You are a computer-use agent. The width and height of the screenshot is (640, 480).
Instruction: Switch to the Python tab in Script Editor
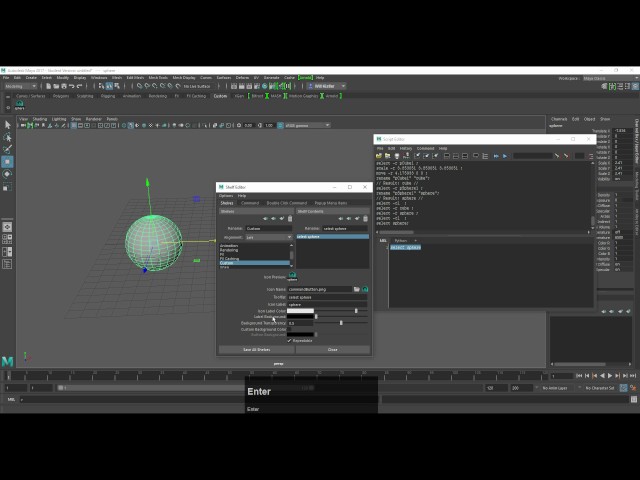point(400,240)
